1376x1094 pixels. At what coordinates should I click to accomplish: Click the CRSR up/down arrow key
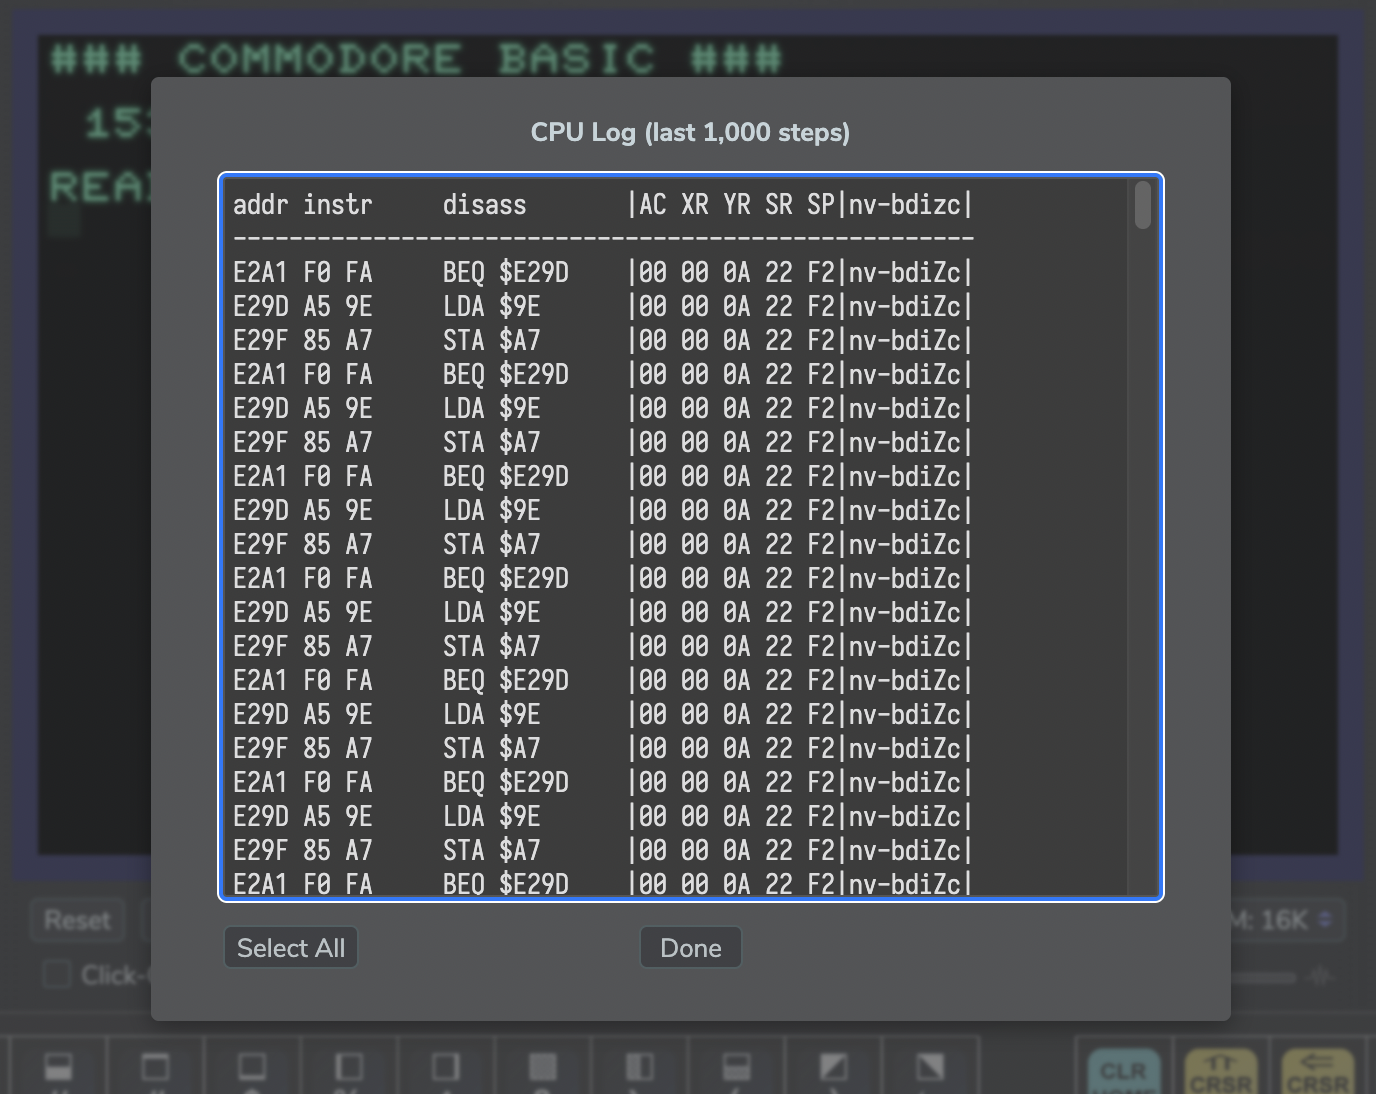[x=1220, y=1072]
